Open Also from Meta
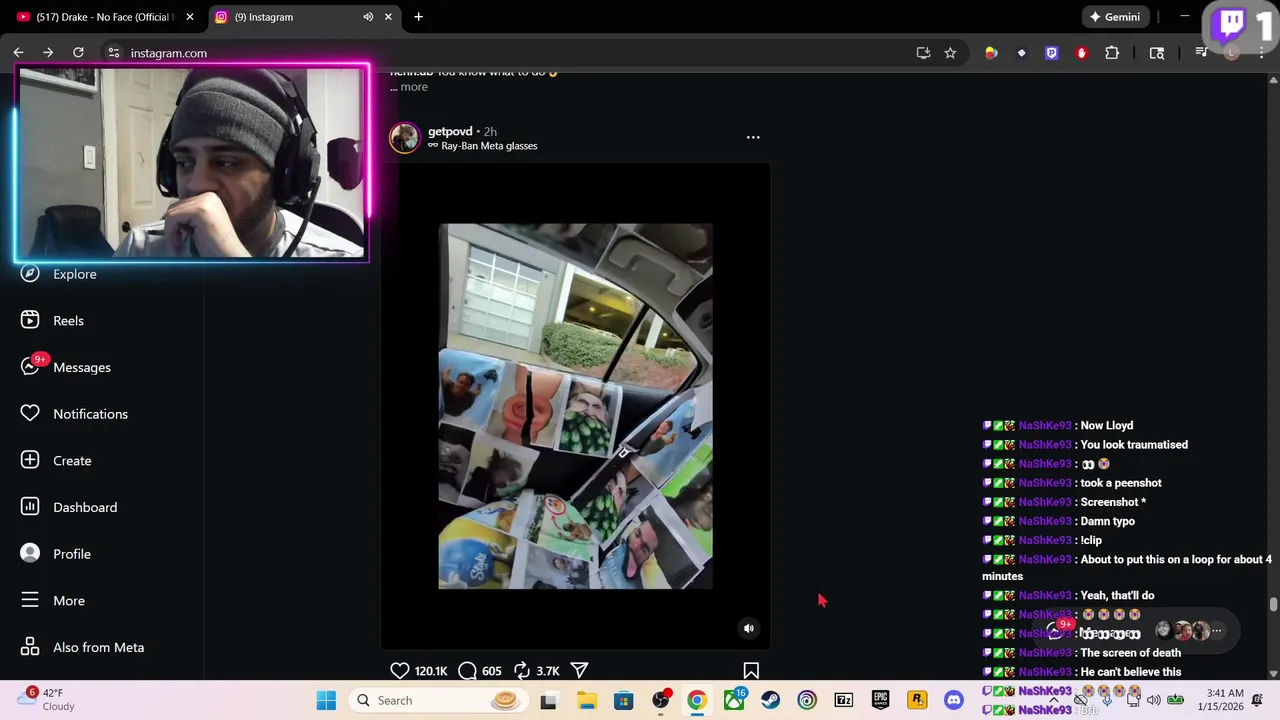Viewport: 1280px width, 720px height. [x=83, y=647]
